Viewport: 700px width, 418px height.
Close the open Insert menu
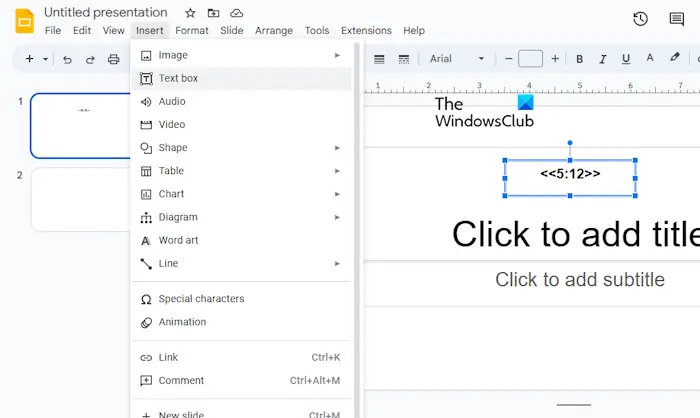click(150, 30)
